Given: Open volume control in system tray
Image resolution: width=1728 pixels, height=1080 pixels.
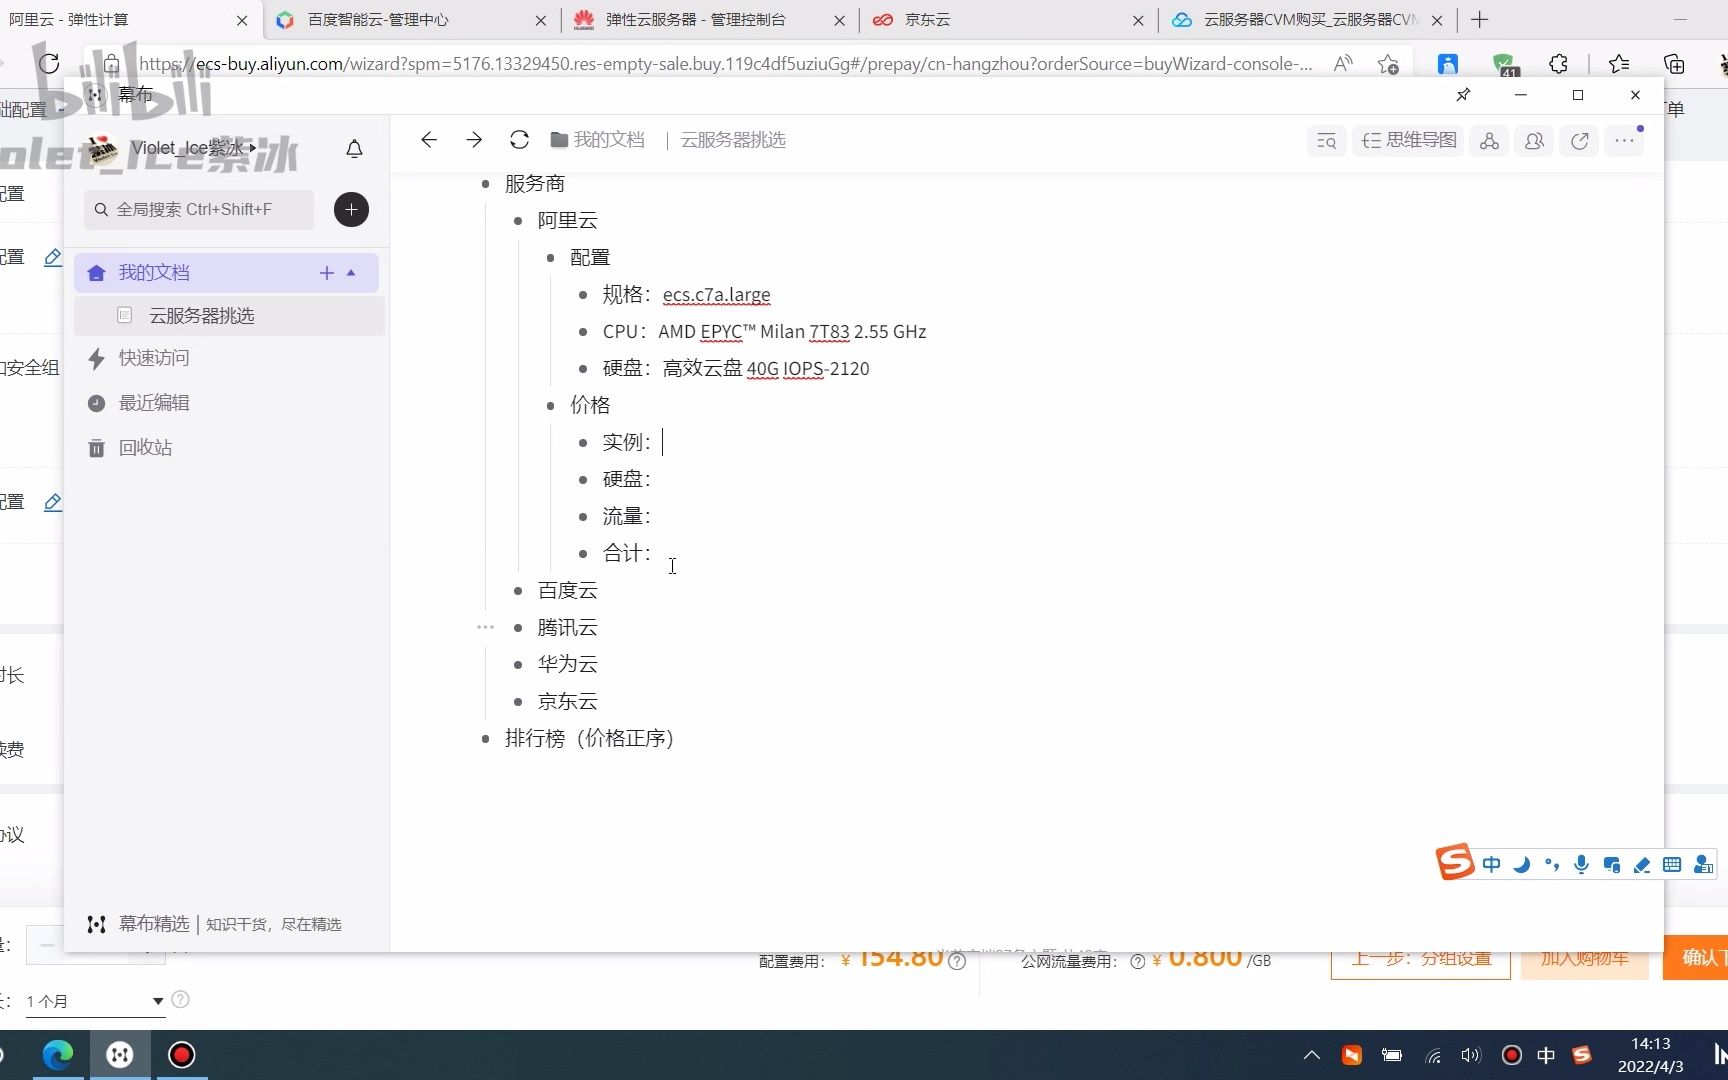Looking at the screenshot, I should pos(1470,1055).
